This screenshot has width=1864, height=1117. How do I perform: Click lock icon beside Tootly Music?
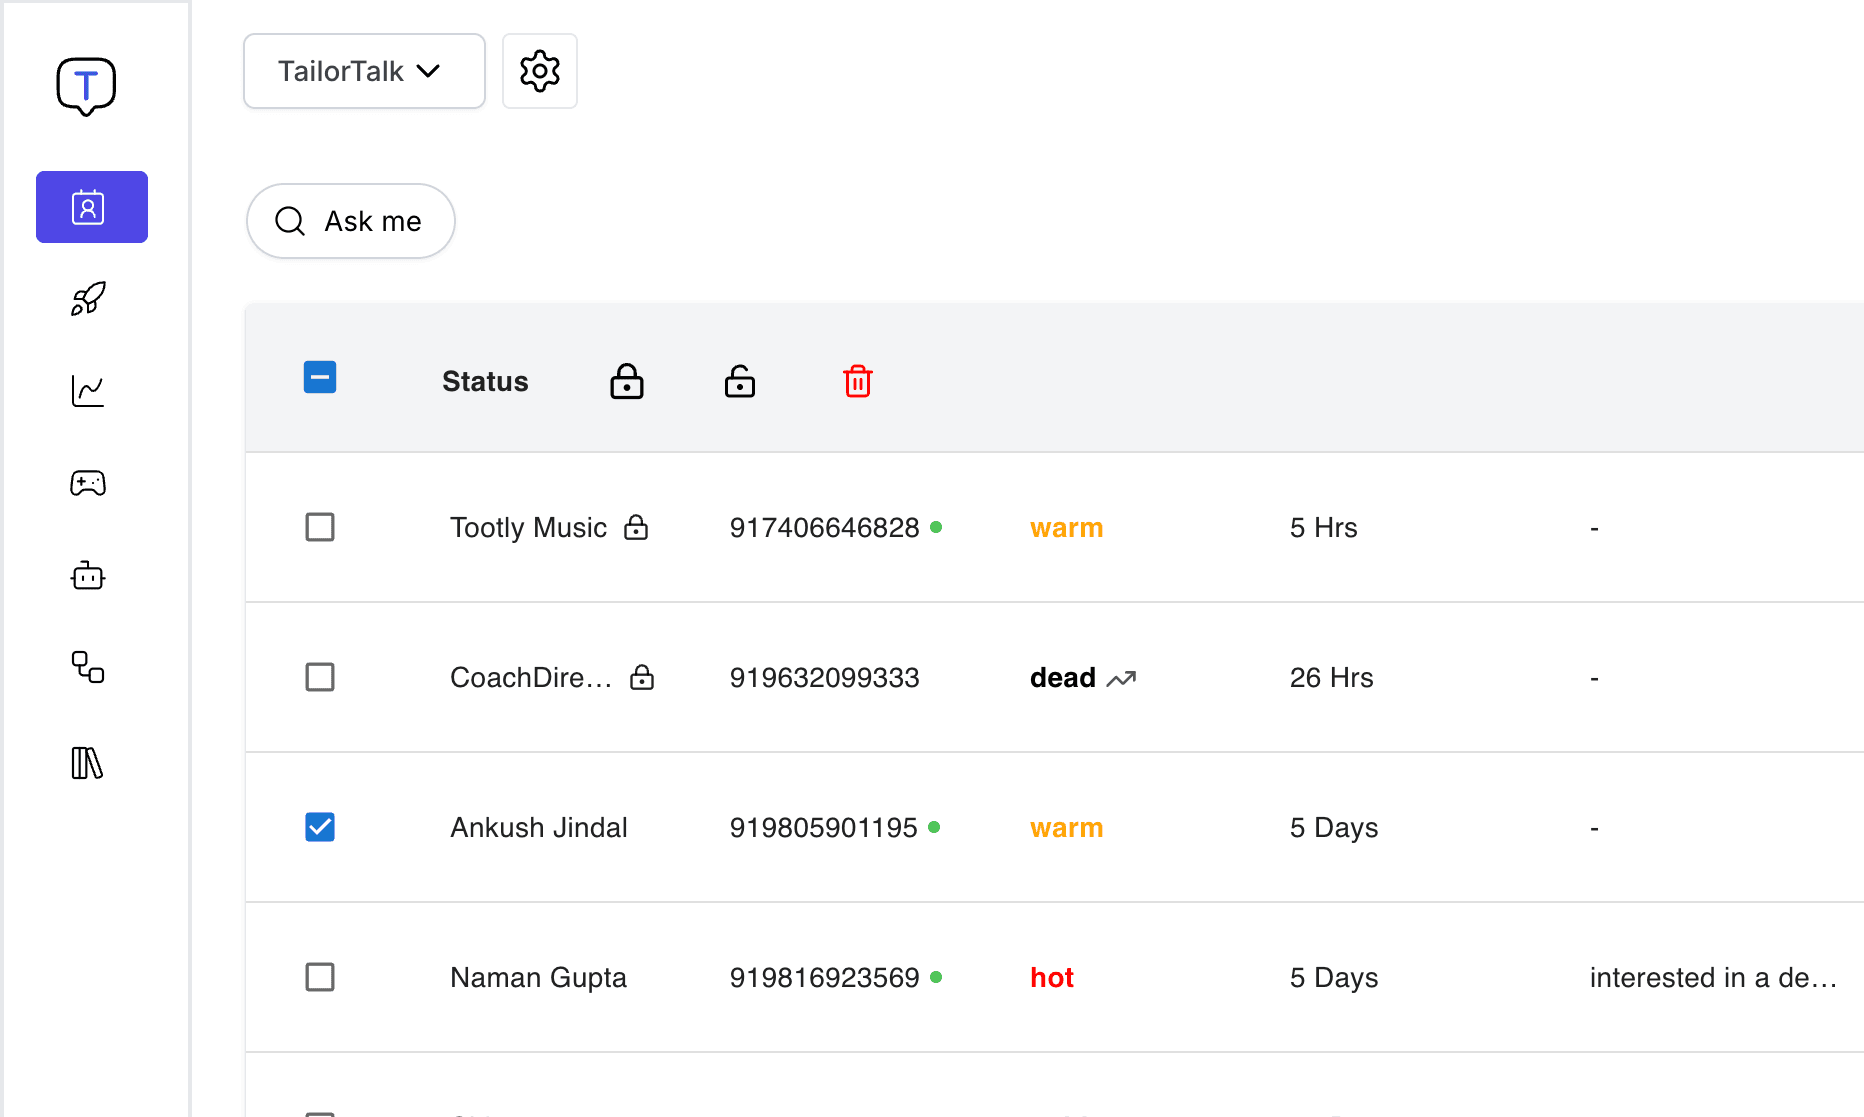[x=636, y=527]
